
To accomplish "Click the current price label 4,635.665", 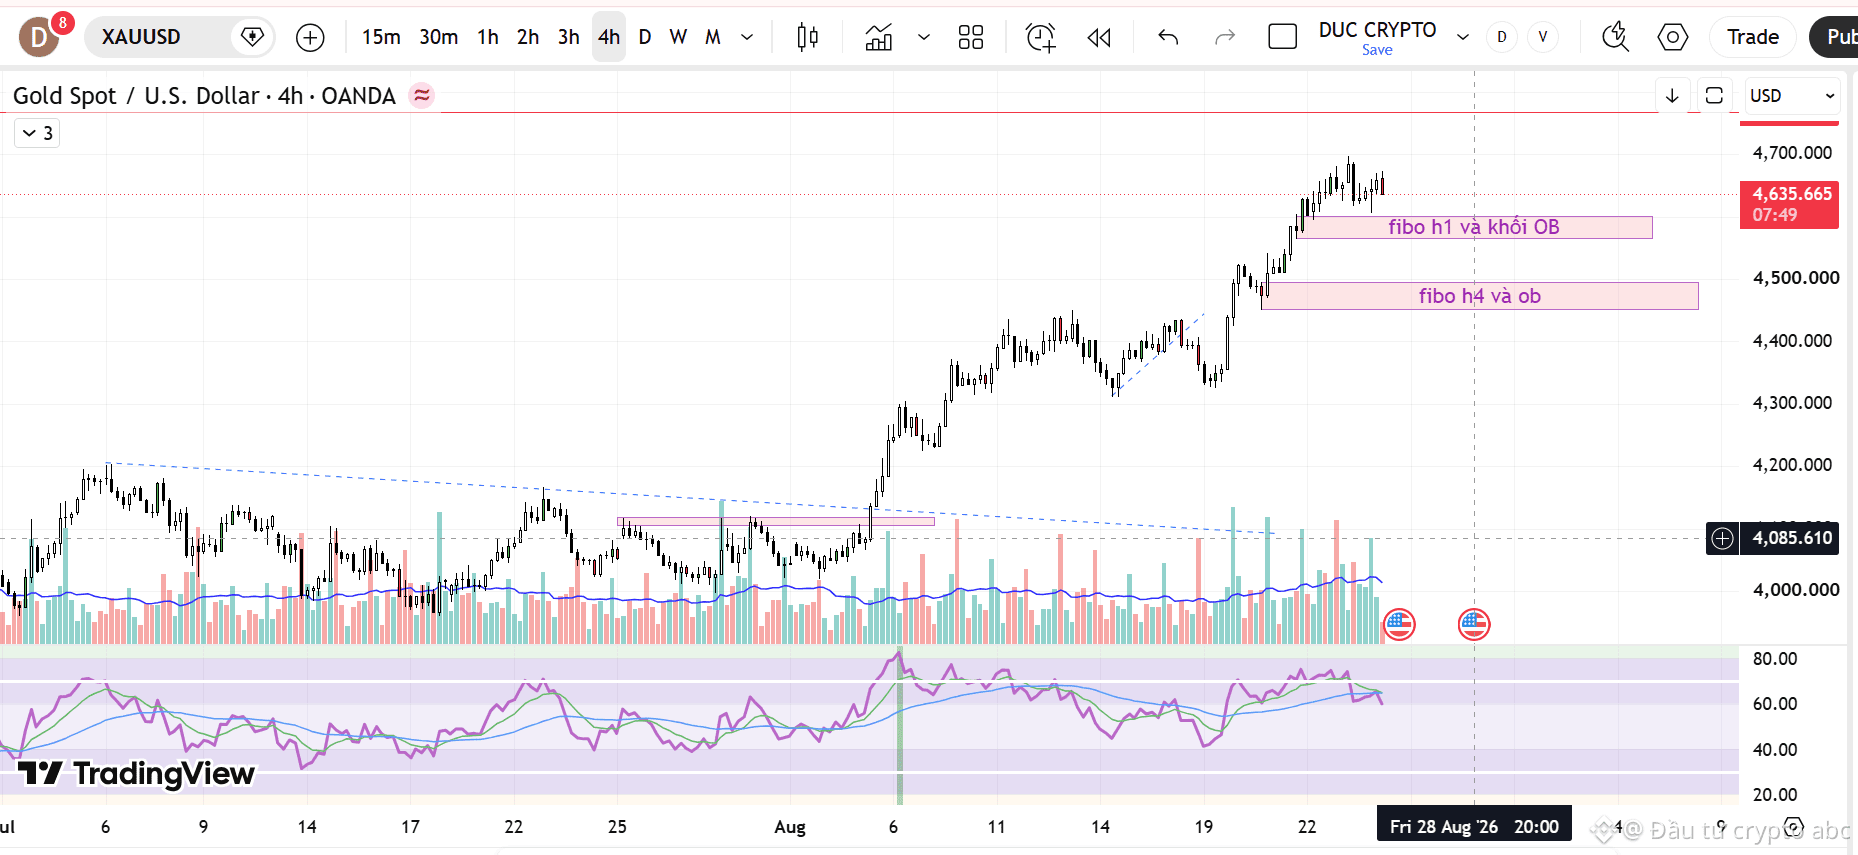I will [x=1790, y=204].
